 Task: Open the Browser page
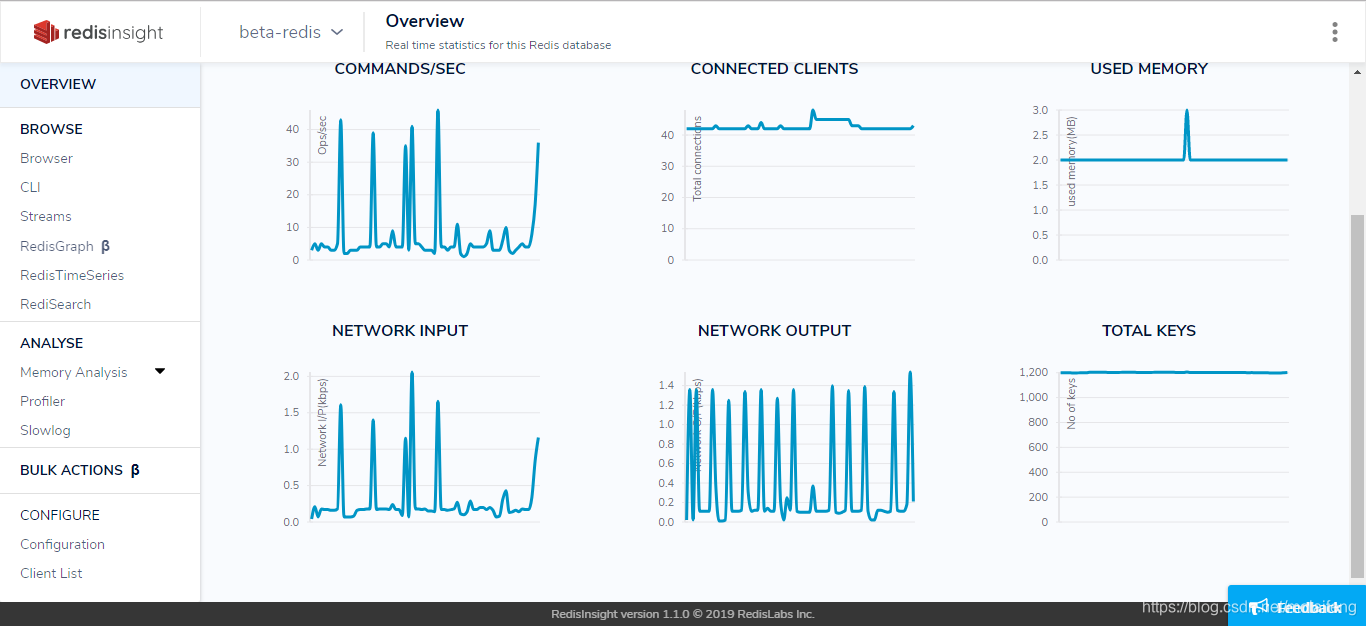pyautogui.click(x=46, y=157)
